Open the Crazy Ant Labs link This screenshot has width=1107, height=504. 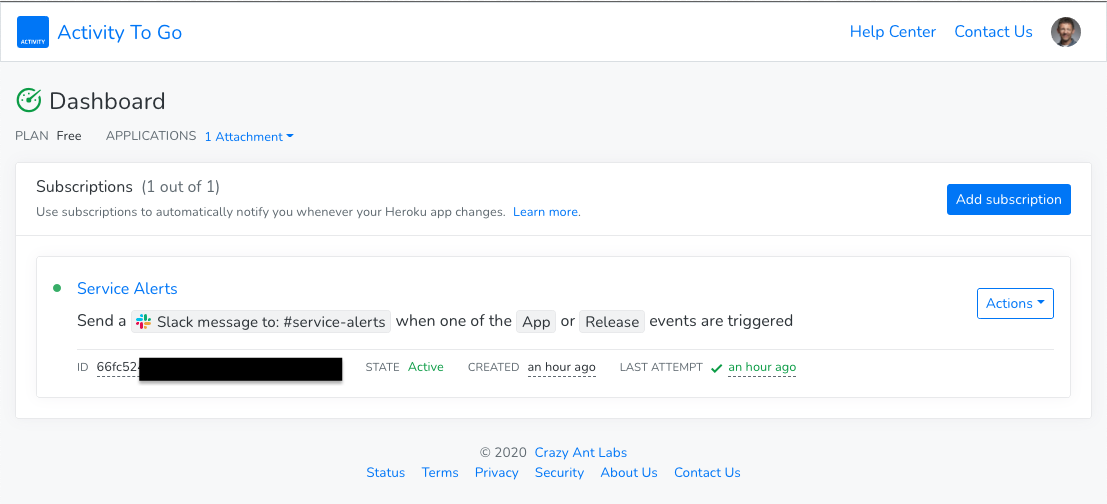[x=580, y=452]
